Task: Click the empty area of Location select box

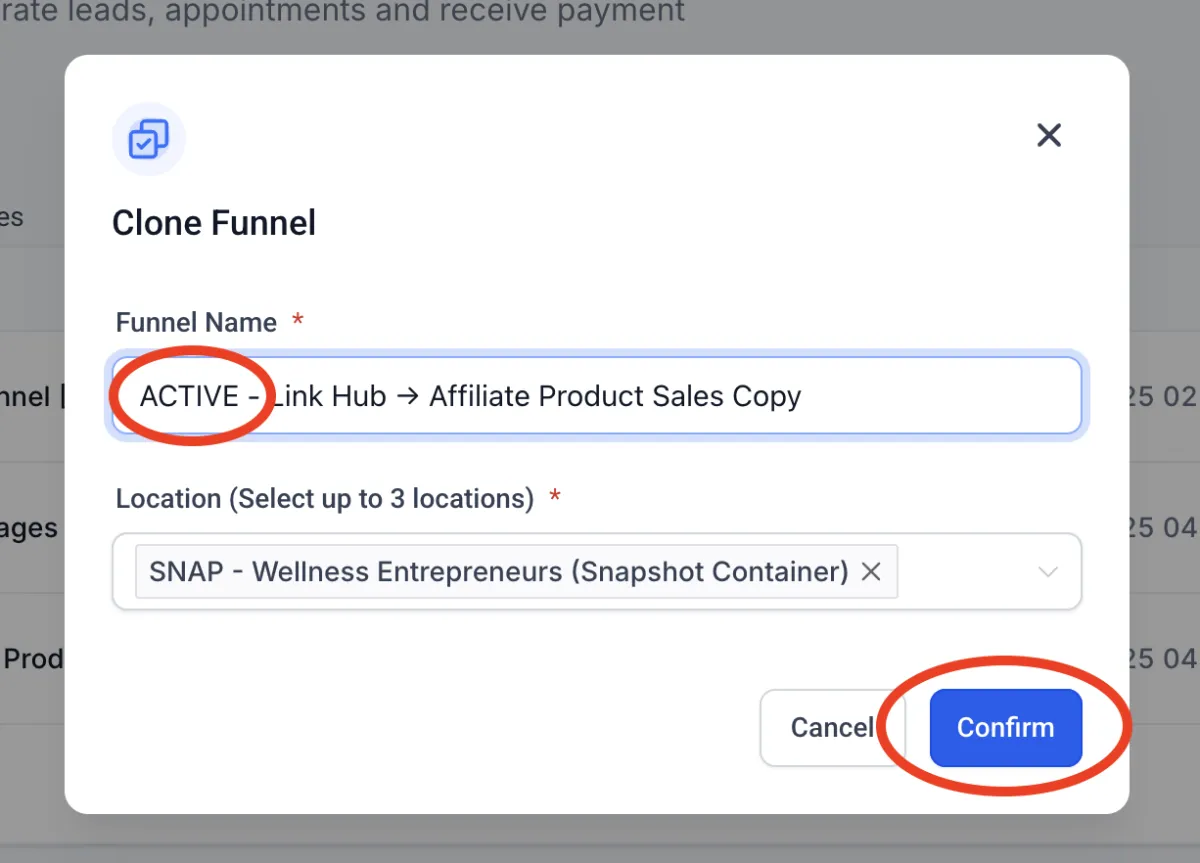Action: click(x=965, y=572)
